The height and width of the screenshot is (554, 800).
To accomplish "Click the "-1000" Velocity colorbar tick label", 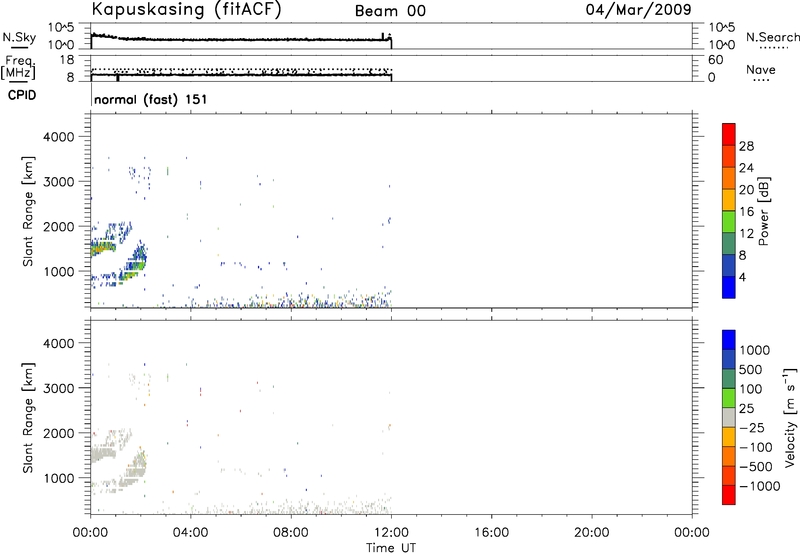I will click(x=760, y=486).
